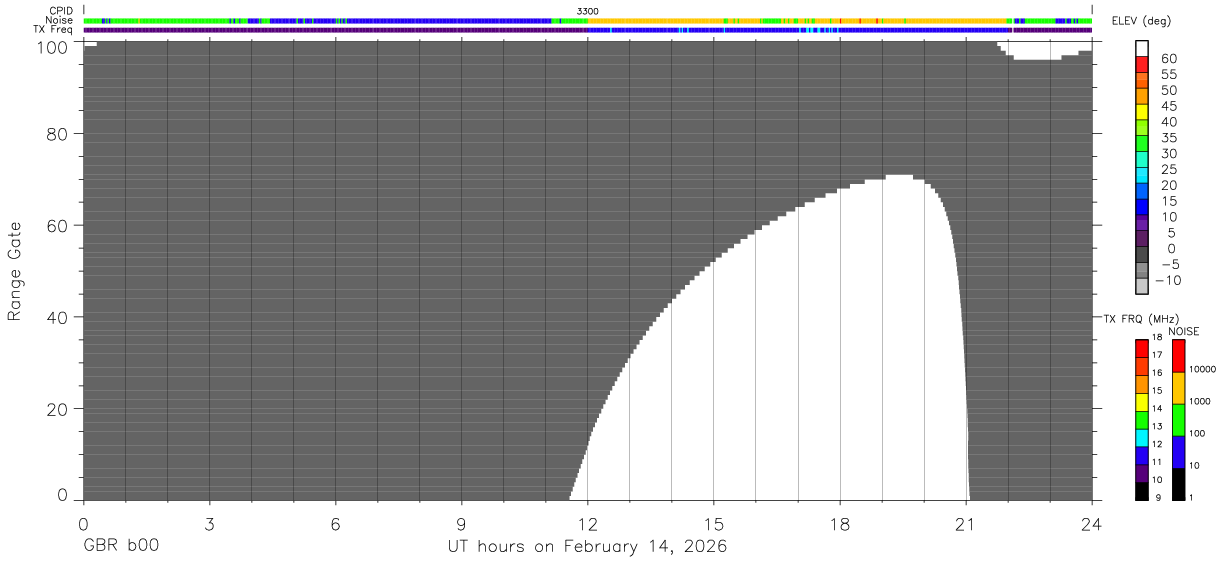Select the red top segment of TX FRQ colorbar
Screen dimensions: 1228x567
click(x=1141, y=348)
